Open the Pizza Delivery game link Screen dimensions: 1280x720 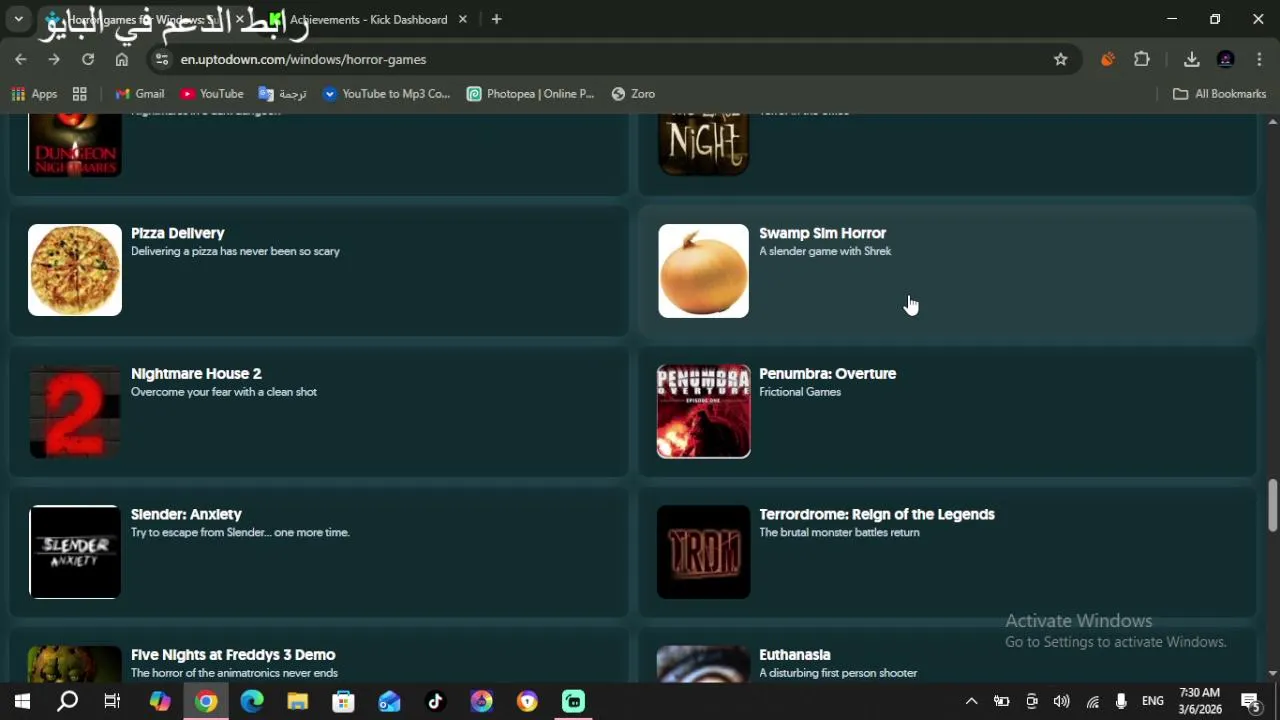(178, 233)
